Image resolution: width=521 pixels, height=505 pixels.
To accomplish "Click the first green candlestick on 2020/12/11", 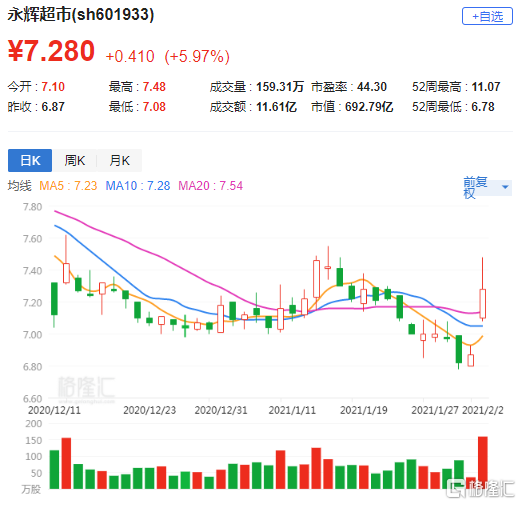I will (54, 299).
